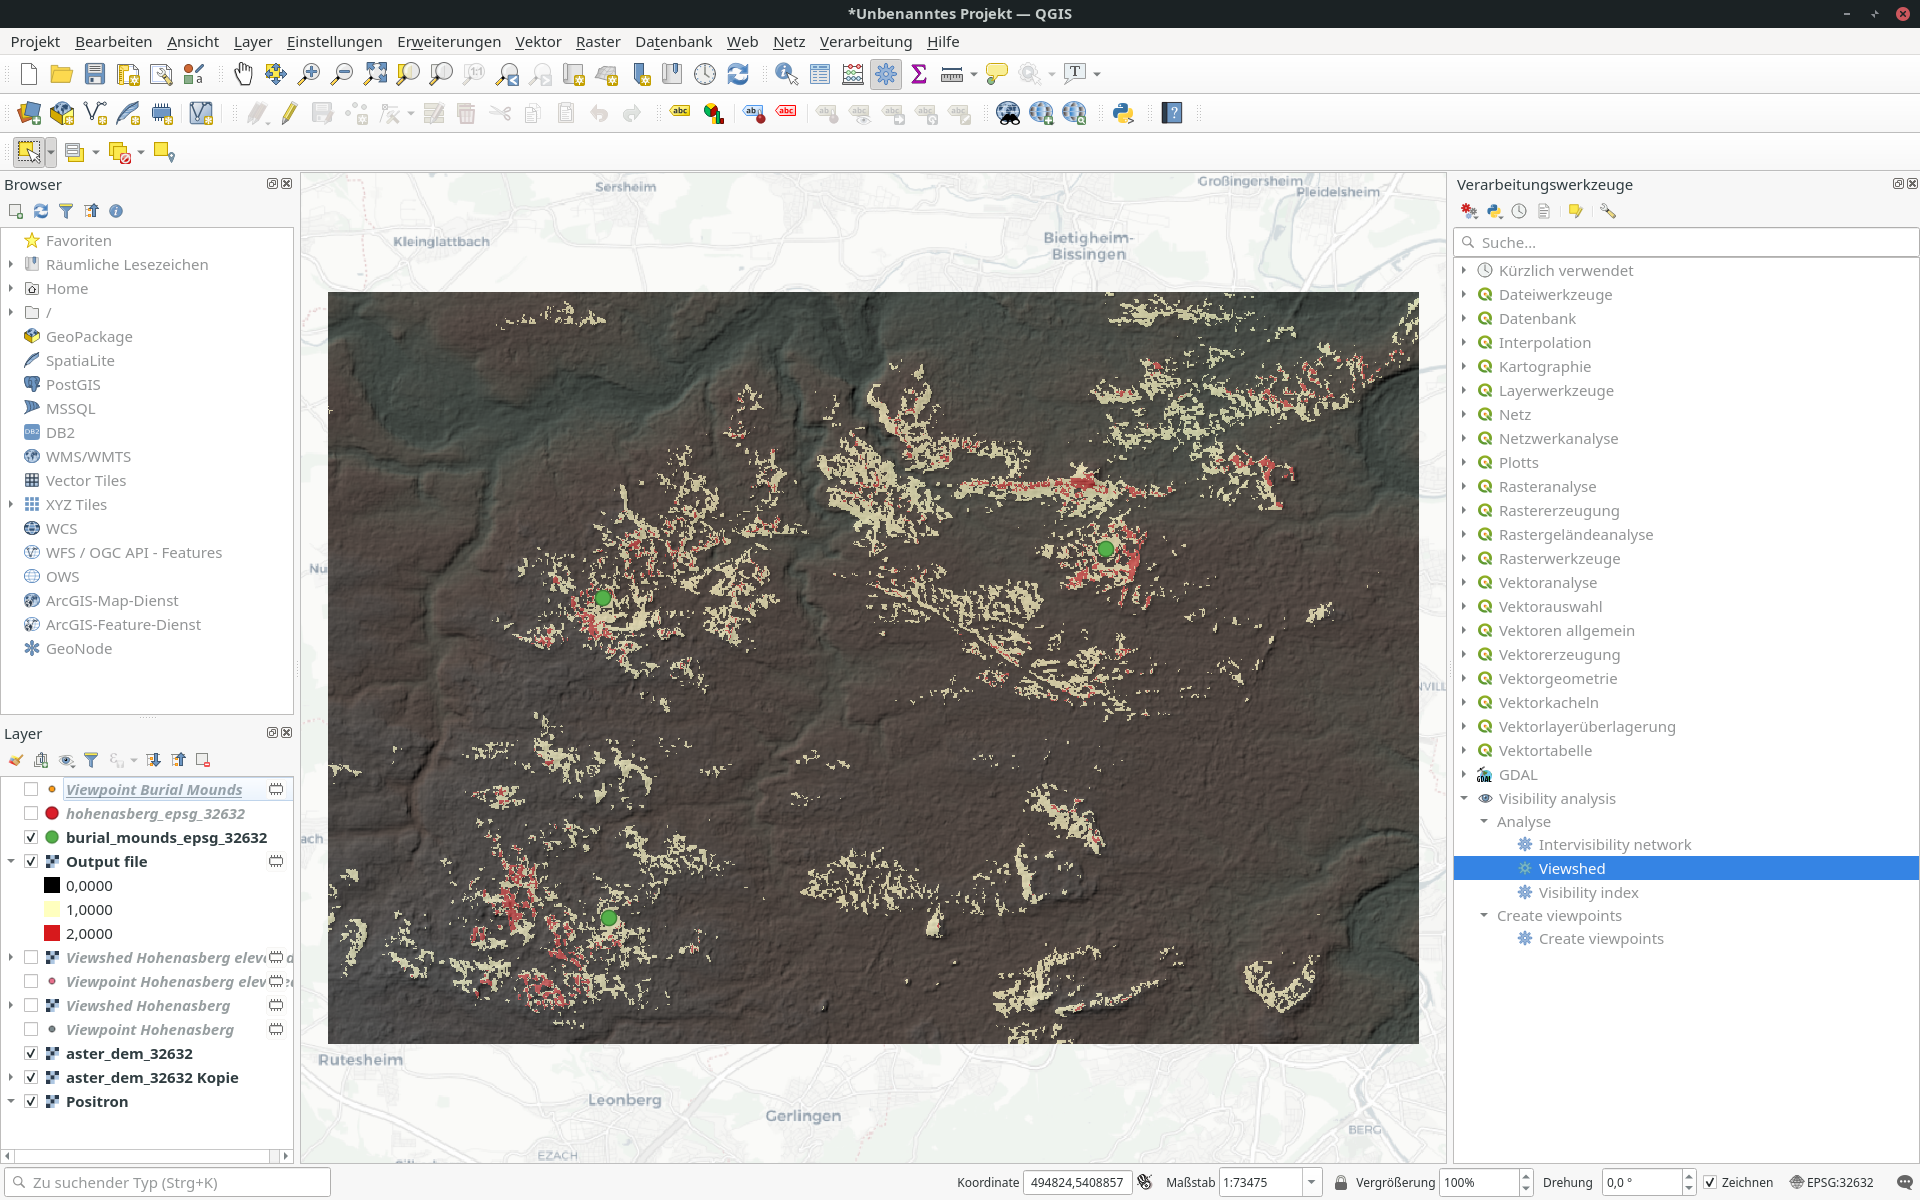Click the Help question mark icon
1920x1200 pixels.
coord(1172,113)
